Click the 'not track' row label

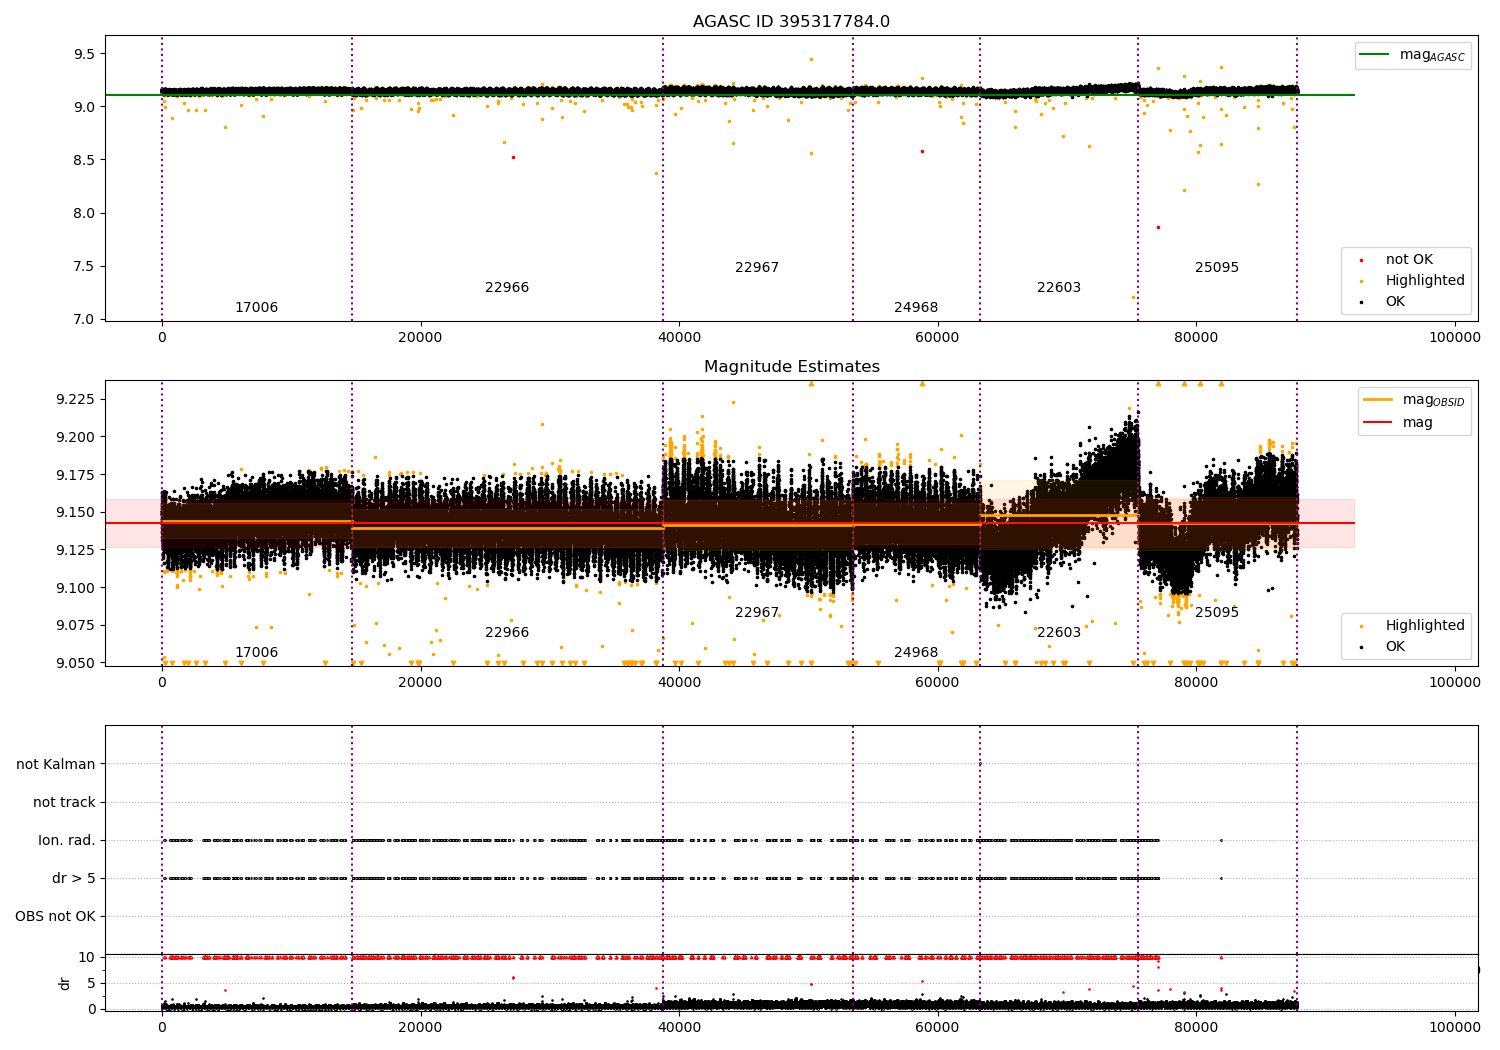click(64, 802)
